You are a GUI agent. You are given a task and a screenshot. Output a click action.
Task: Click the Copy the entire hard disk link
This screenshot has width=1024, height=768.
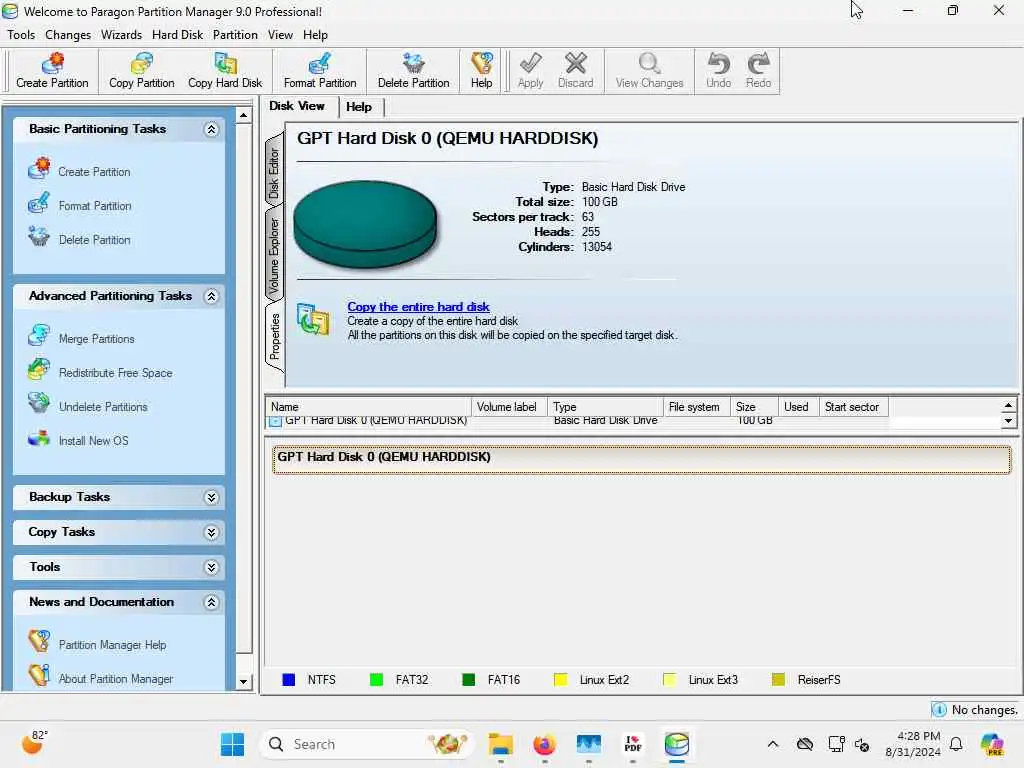pos(419,306)
